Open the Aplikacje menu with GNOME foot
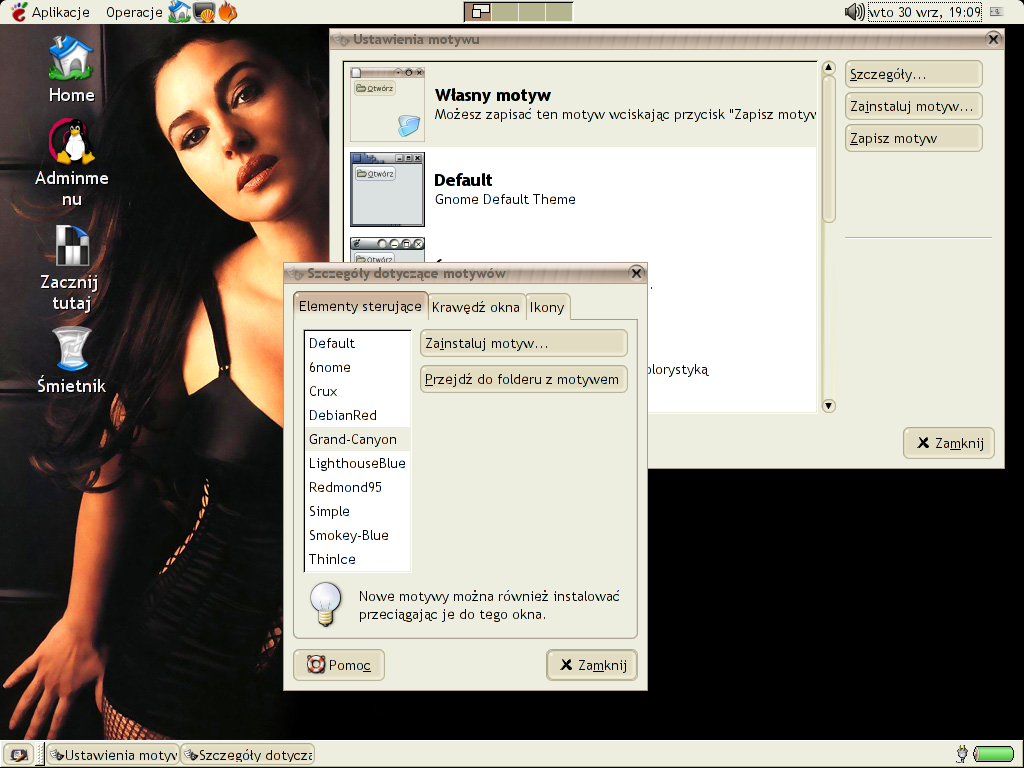The height and width of the screenshot is (768, 1024). click(50, 12)
